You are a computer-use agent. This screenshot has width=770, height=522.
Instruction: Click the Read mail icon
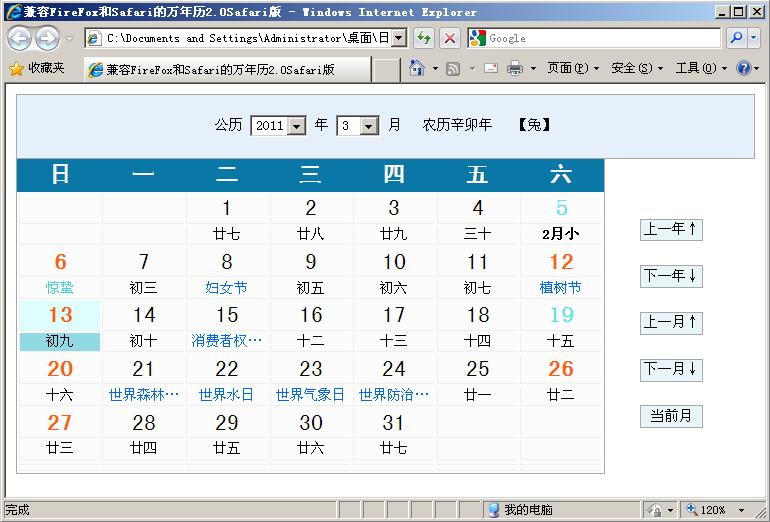pyautogui.click(x=491, y=68)
